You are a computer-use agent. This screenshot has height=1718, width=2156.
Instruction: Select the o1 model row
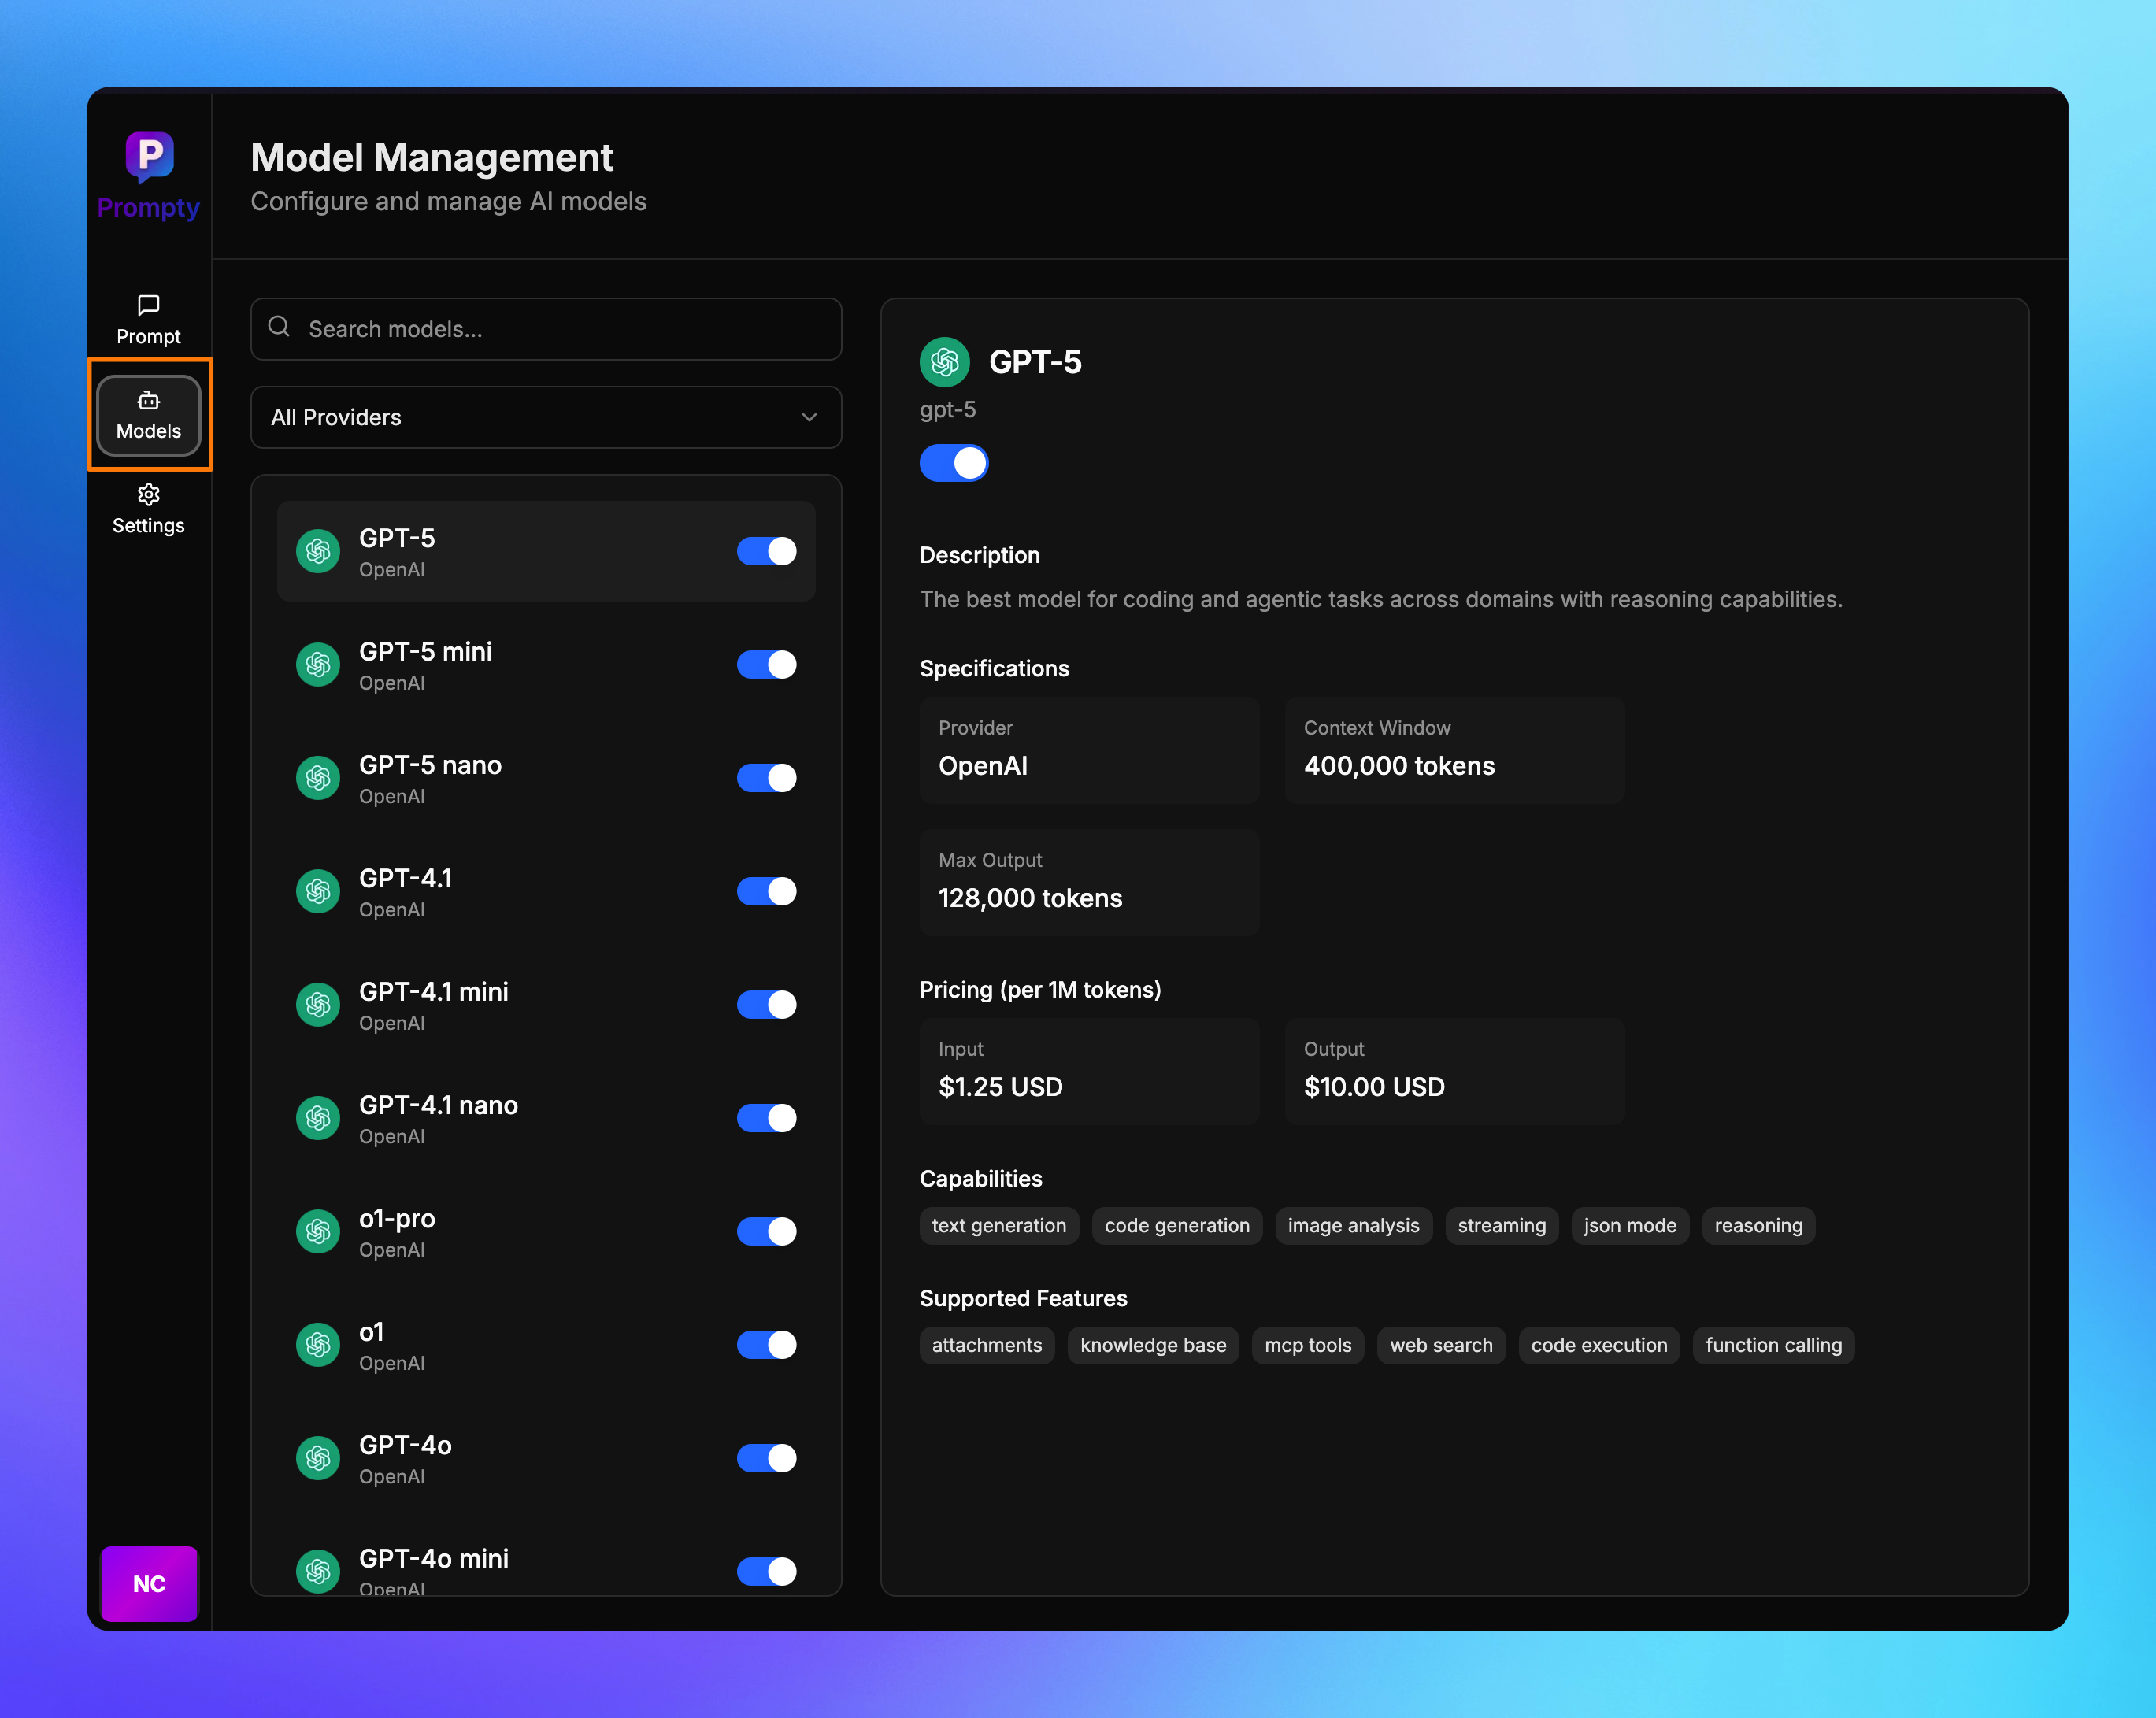click(x=500, y=1345)
